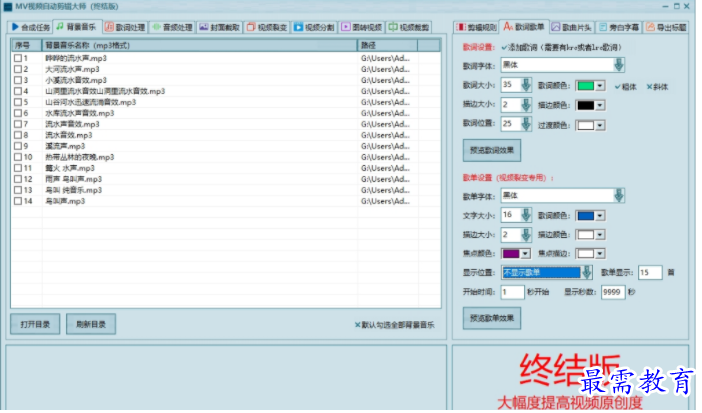Open the white 描边颜色 swatch in playlist settings

(590, 235)
